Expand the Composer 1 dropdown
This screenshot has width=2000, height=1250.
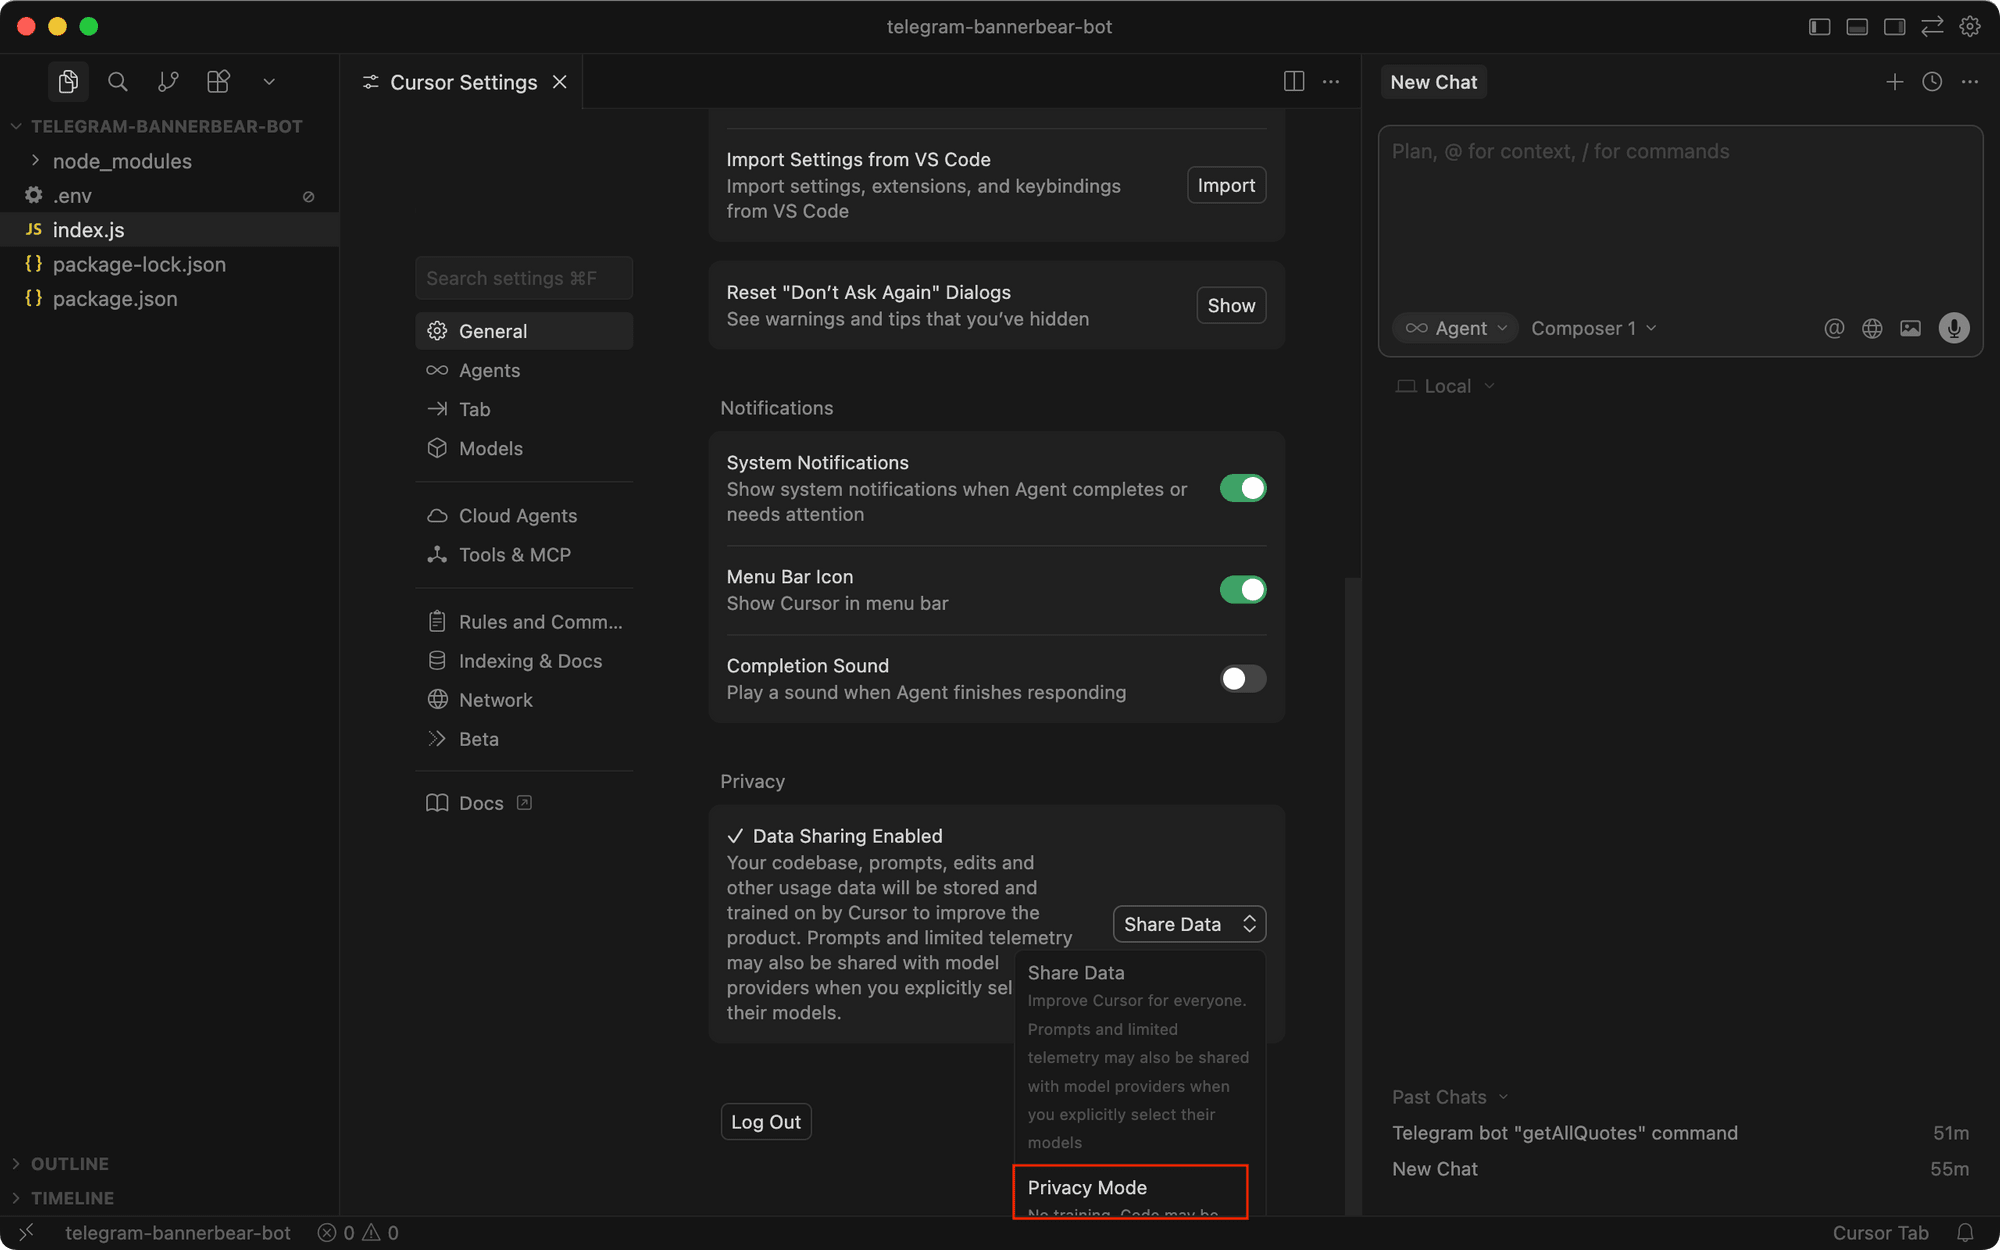[1592, 327]
